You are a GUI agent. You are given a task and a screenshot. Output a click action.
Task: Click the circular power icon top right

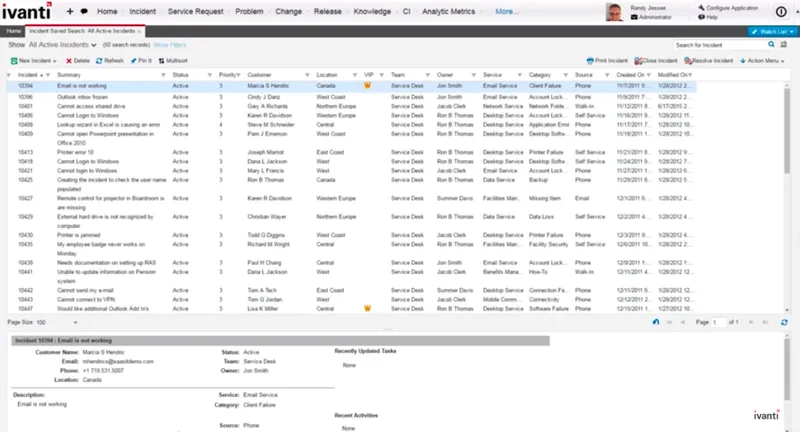(x=781, y=12)
